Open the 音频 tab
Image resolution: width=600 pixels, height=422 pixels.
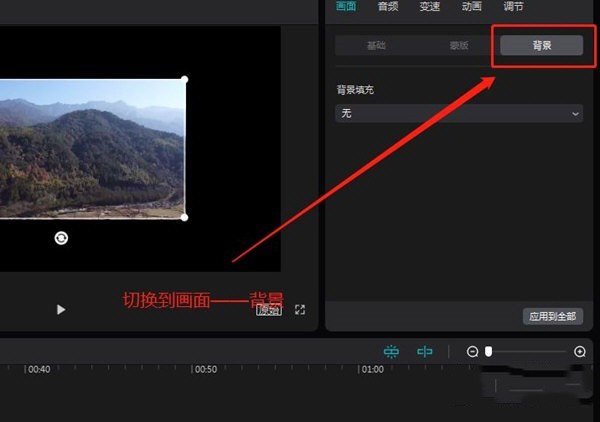point(388,7)
